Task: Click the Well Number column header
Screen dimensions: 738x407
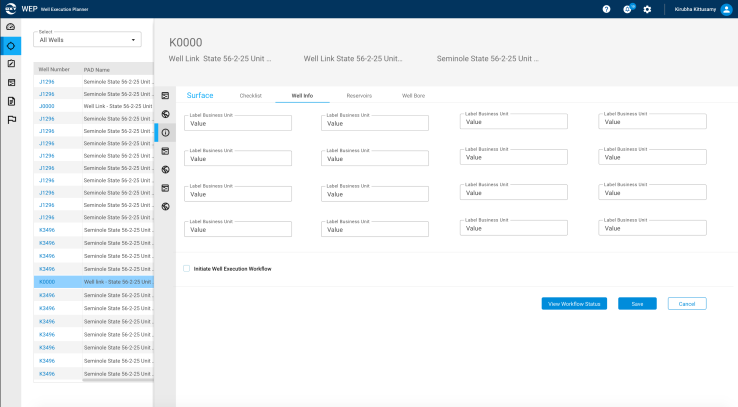Action: pyautogui.click(x=54, y=69)
